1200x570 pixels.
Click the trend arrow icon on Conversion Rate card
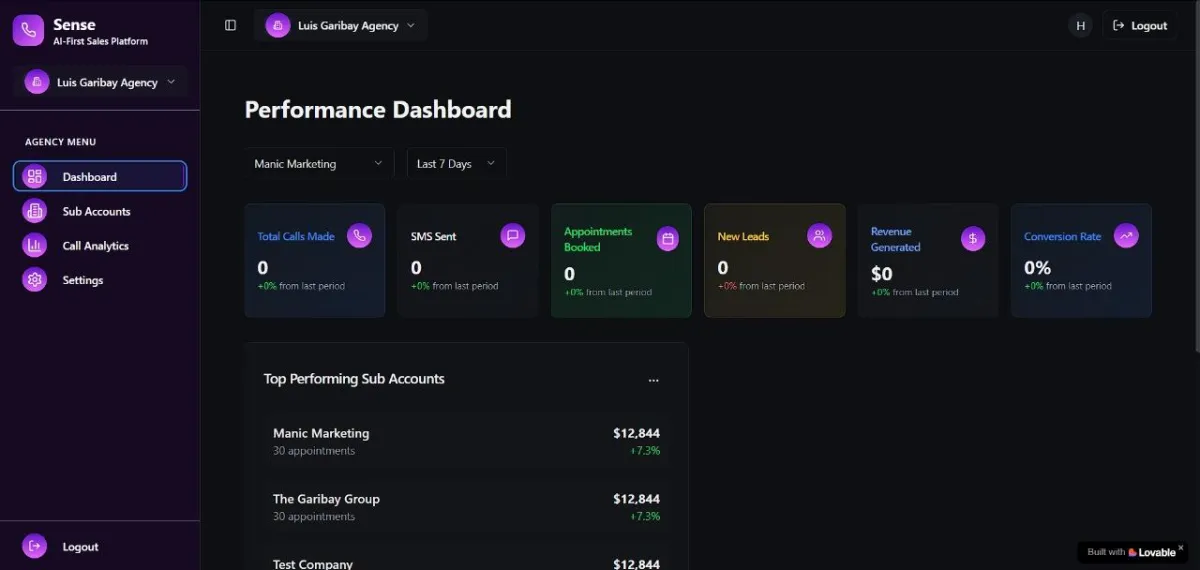point(1126,236)
